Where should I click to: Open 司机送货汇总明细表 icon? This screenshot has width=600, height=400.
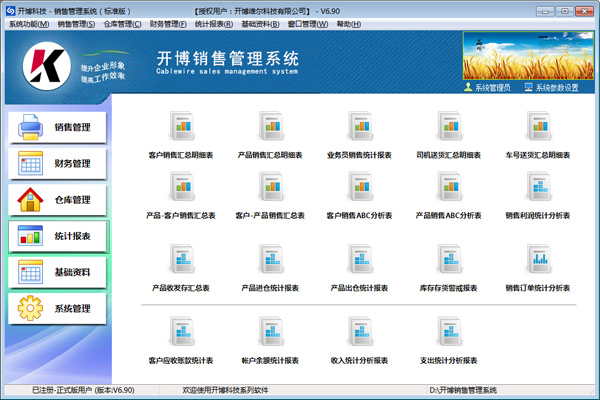pyautogui.click(x=450, y=126)
